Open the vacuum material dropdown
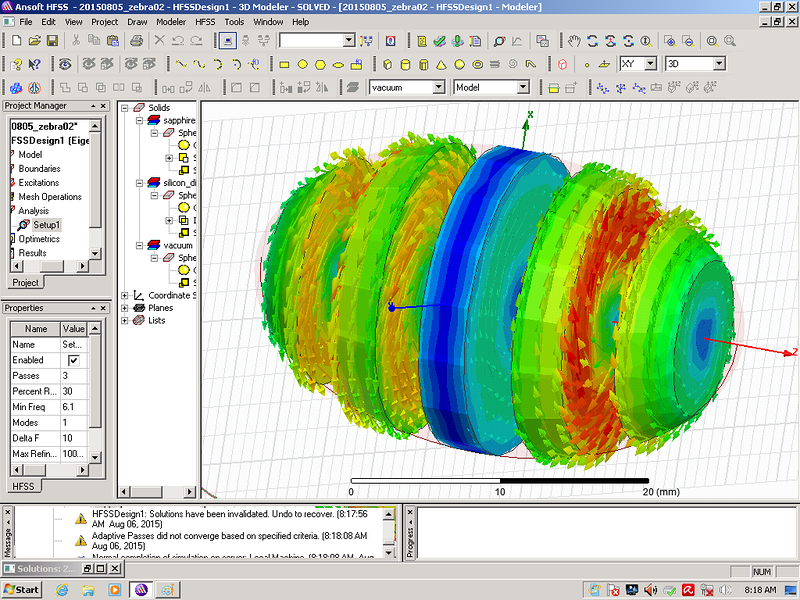 [439, 88]
